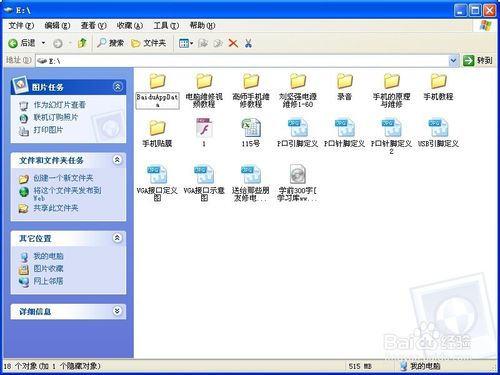Collapse the 其它位置 panel
This screenshot has height=375, width=500.
tap(117, 238)
